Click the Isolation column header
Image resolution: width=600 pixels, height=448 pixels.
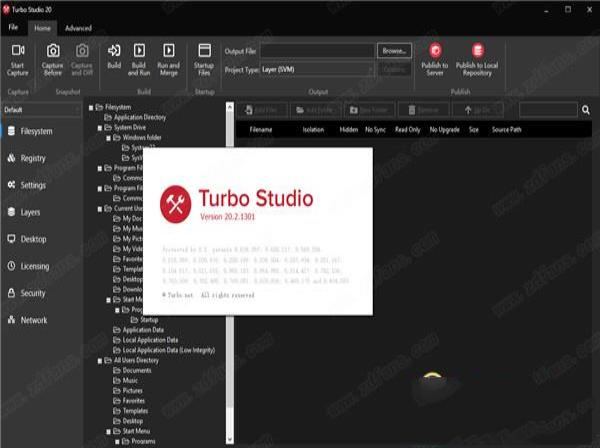click(313, 130)
